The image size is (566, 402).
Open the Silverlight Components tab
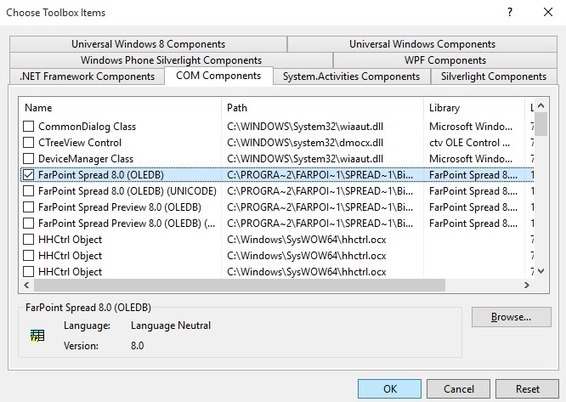[493, 77]
